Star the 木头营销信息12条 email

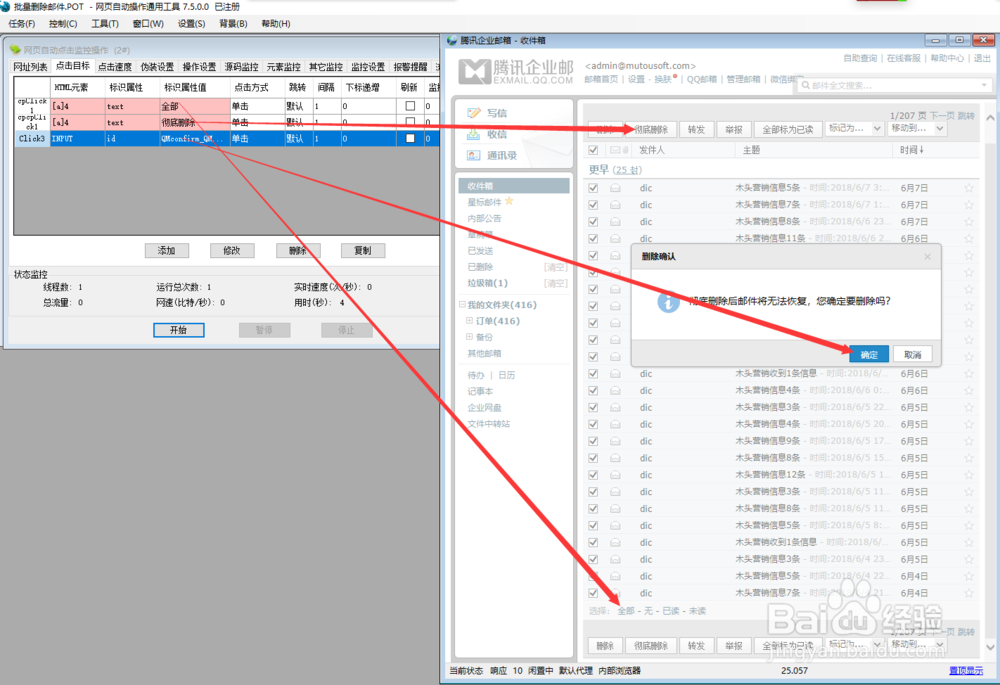(x=969, y=475)
